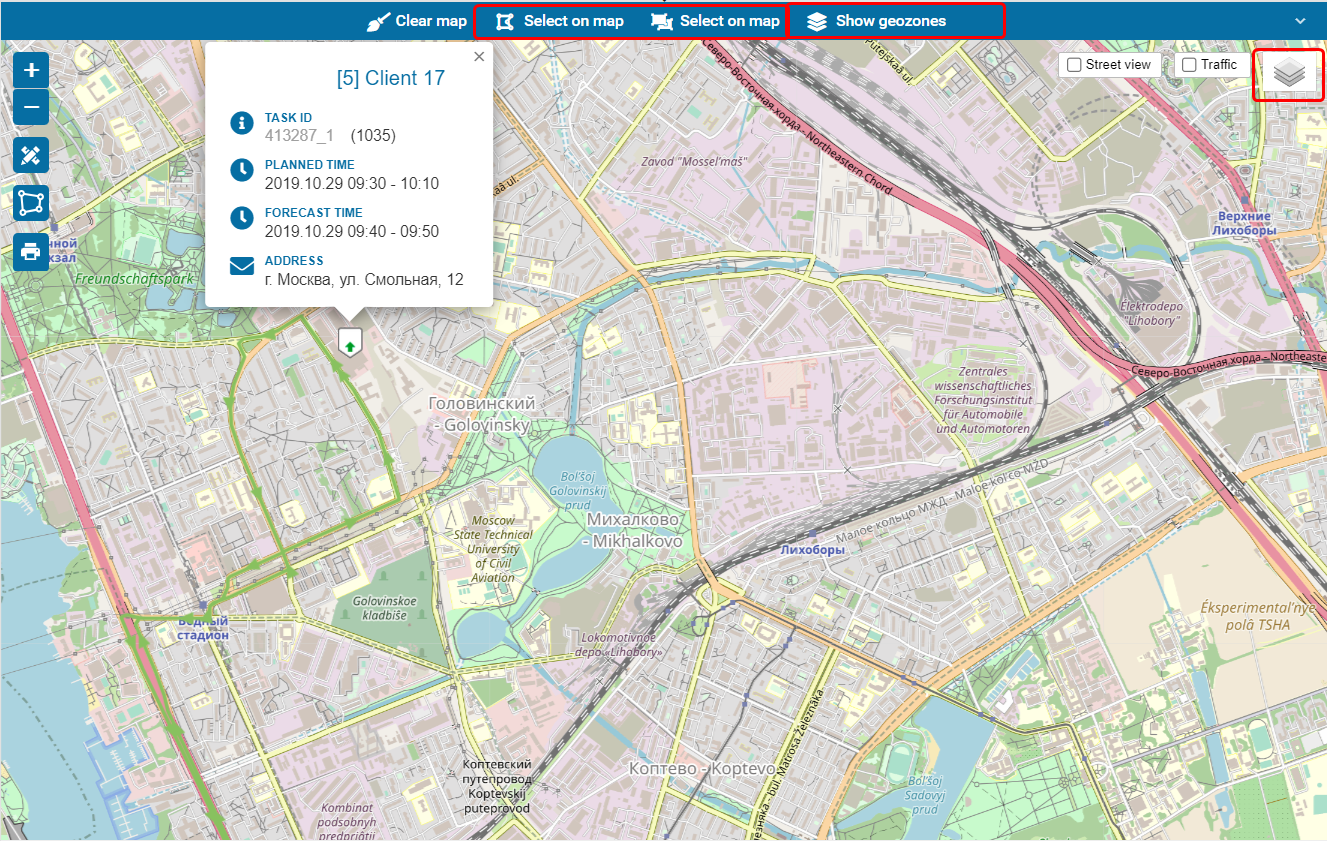Click Clear map in the top toolbar
1327x841 pixels.
pyautogui.click(x=417, y=21)
